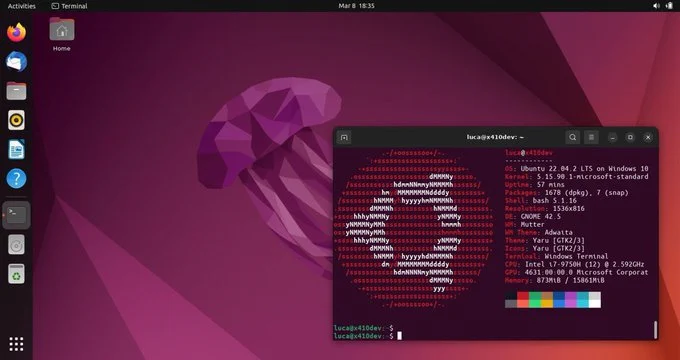Open LibreOffice Writer from the dock

pos(16,149)
